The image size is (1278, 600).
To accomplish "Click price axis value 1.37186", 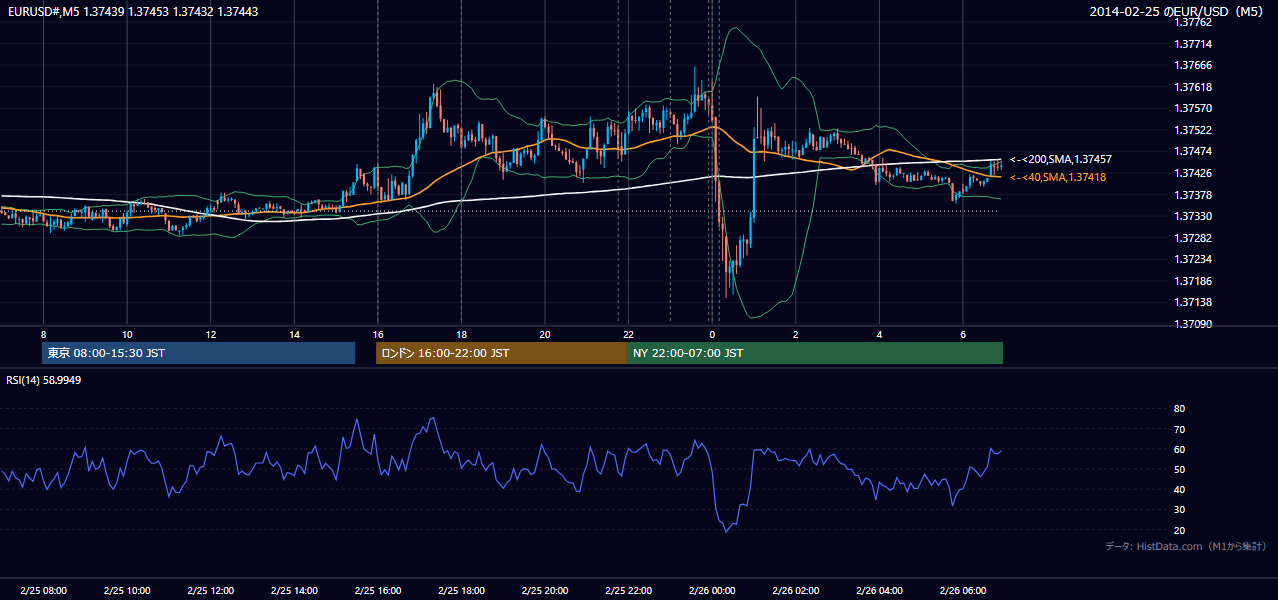I will (1192, 281).
